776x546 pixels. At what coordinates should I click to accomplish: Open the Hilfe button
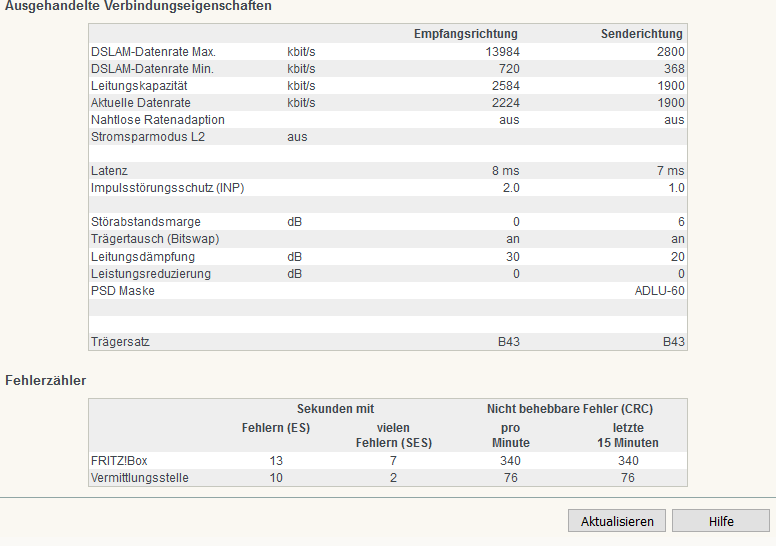[x=721, y=521]
